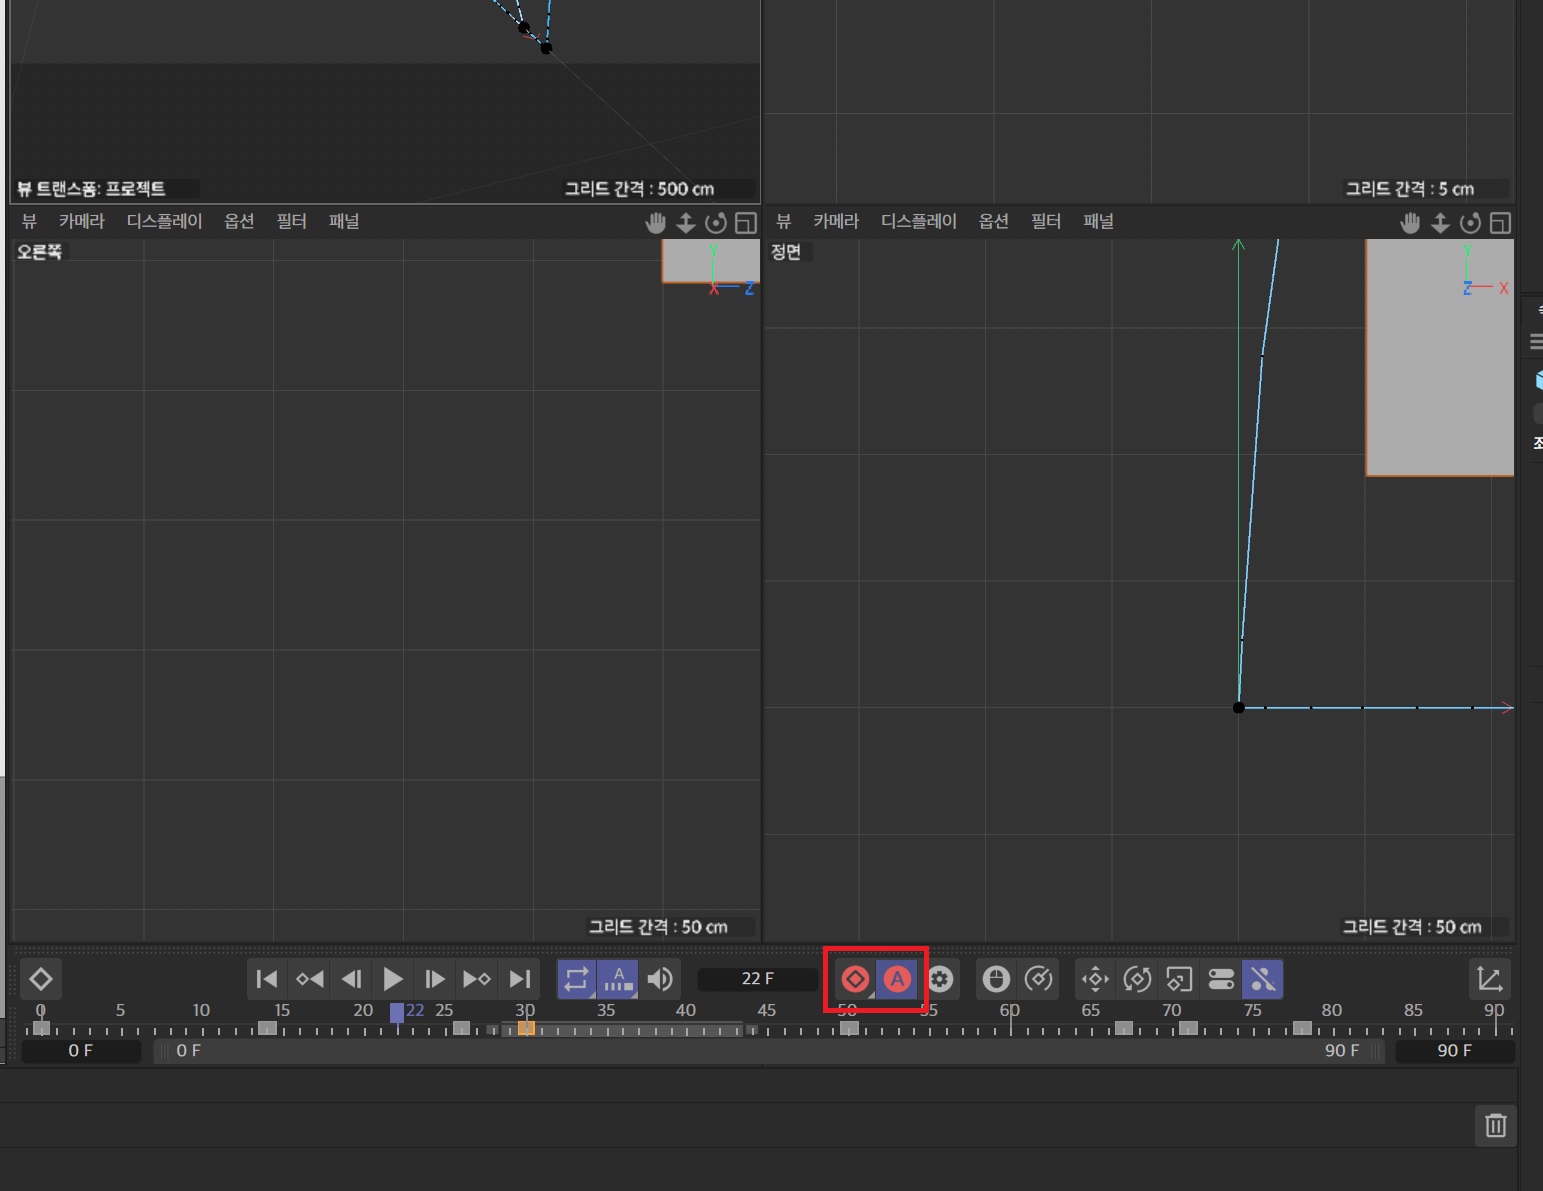Image resolution: width=1543 pixels, height=1191 pixels.
Task: Open 필터 menu in the 정면 viewport
Action: (x=1046, y=222)
